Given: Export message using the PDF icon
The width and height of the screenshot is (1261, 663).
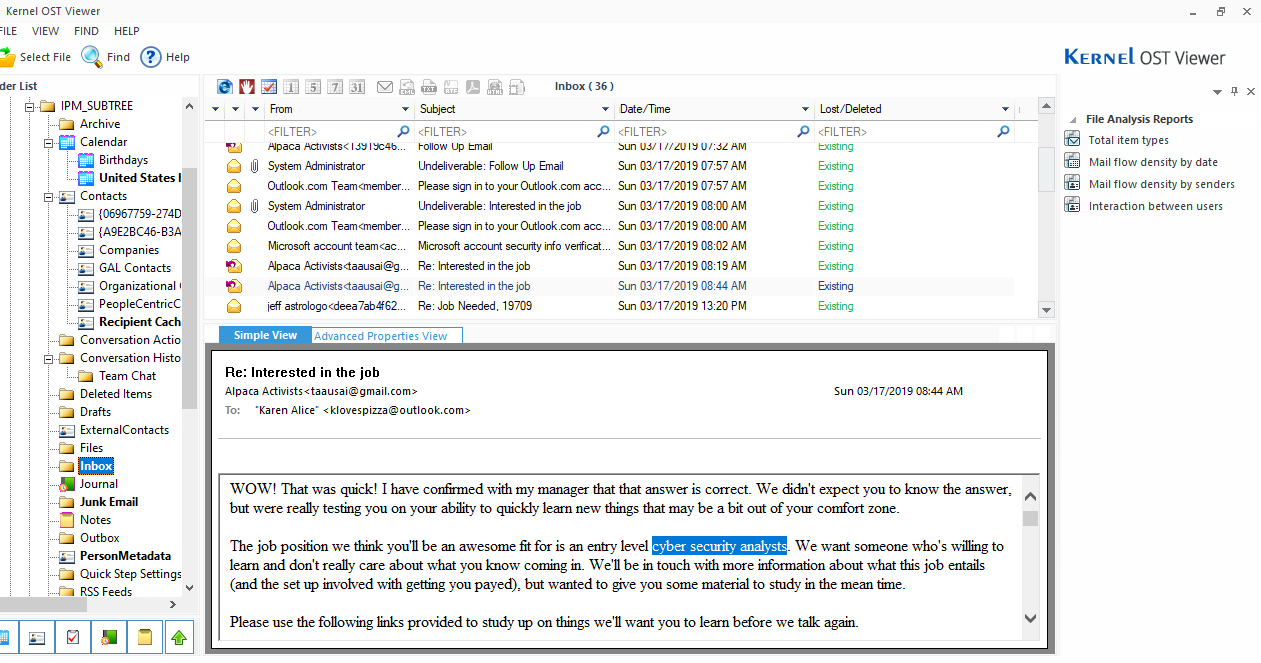Looking at the screenshot, I should coord(472,87).
